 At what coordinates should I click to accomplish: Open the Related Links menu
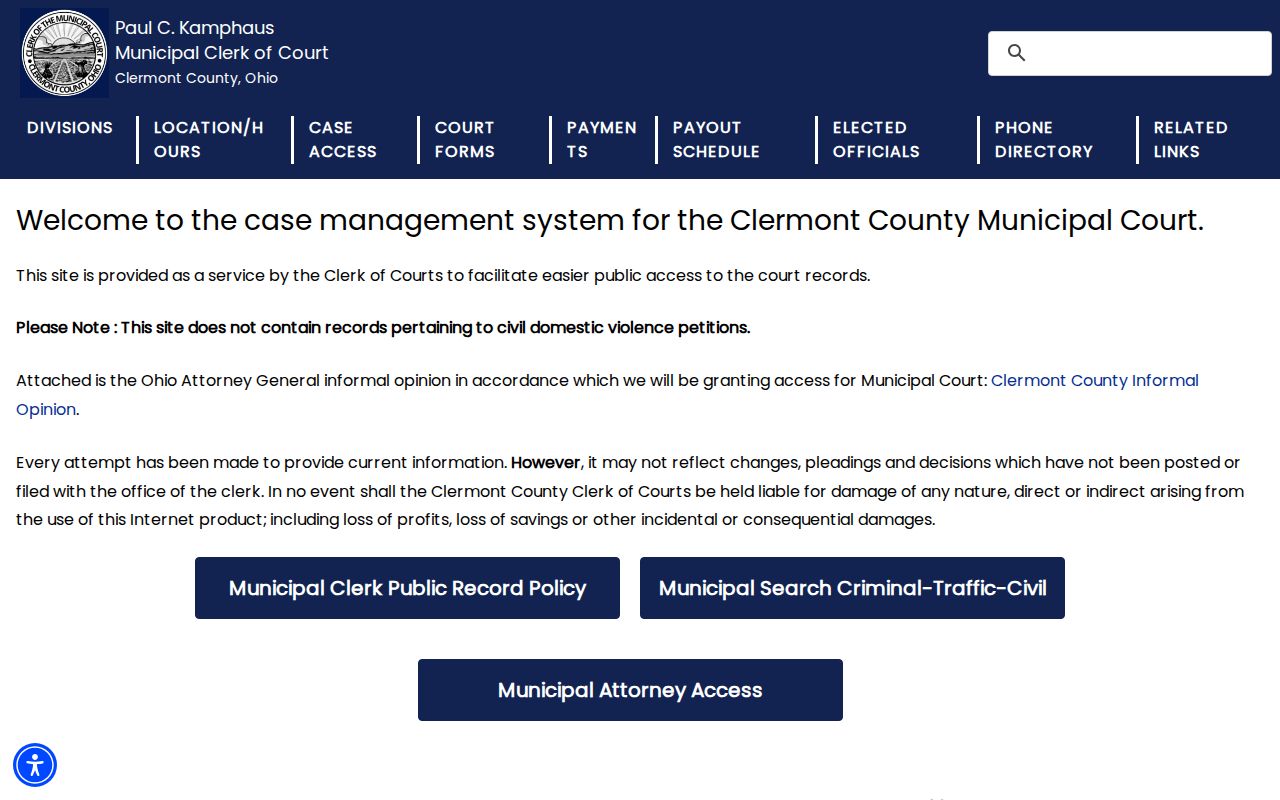coord(1190,140)
